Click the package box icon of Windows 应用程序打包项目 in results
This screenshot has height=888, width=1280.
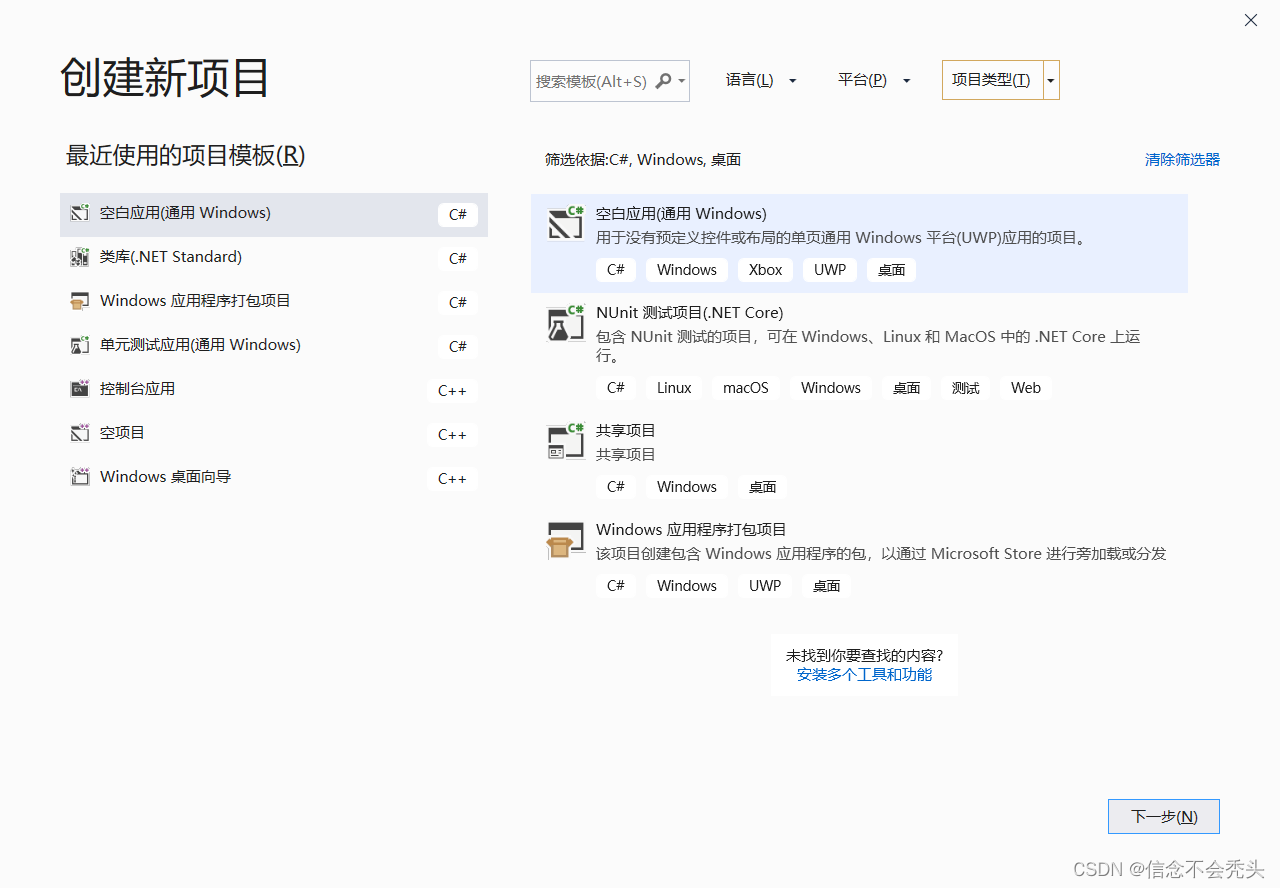pyautogui.click(x=566, y=540)
